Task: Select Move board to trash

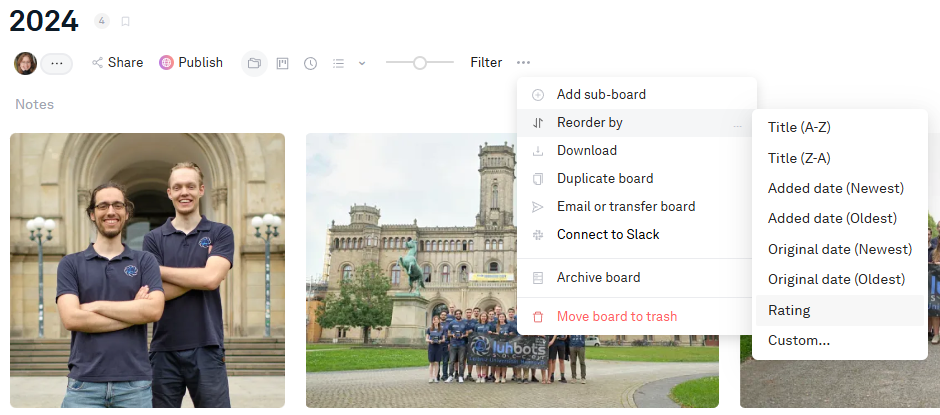Action: 616,316
